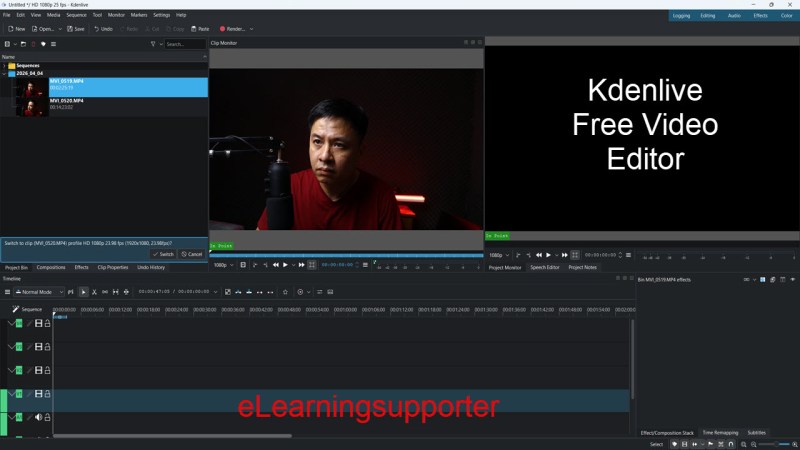Collapse the 2026_04_04 folder

(x=4, y=73)
